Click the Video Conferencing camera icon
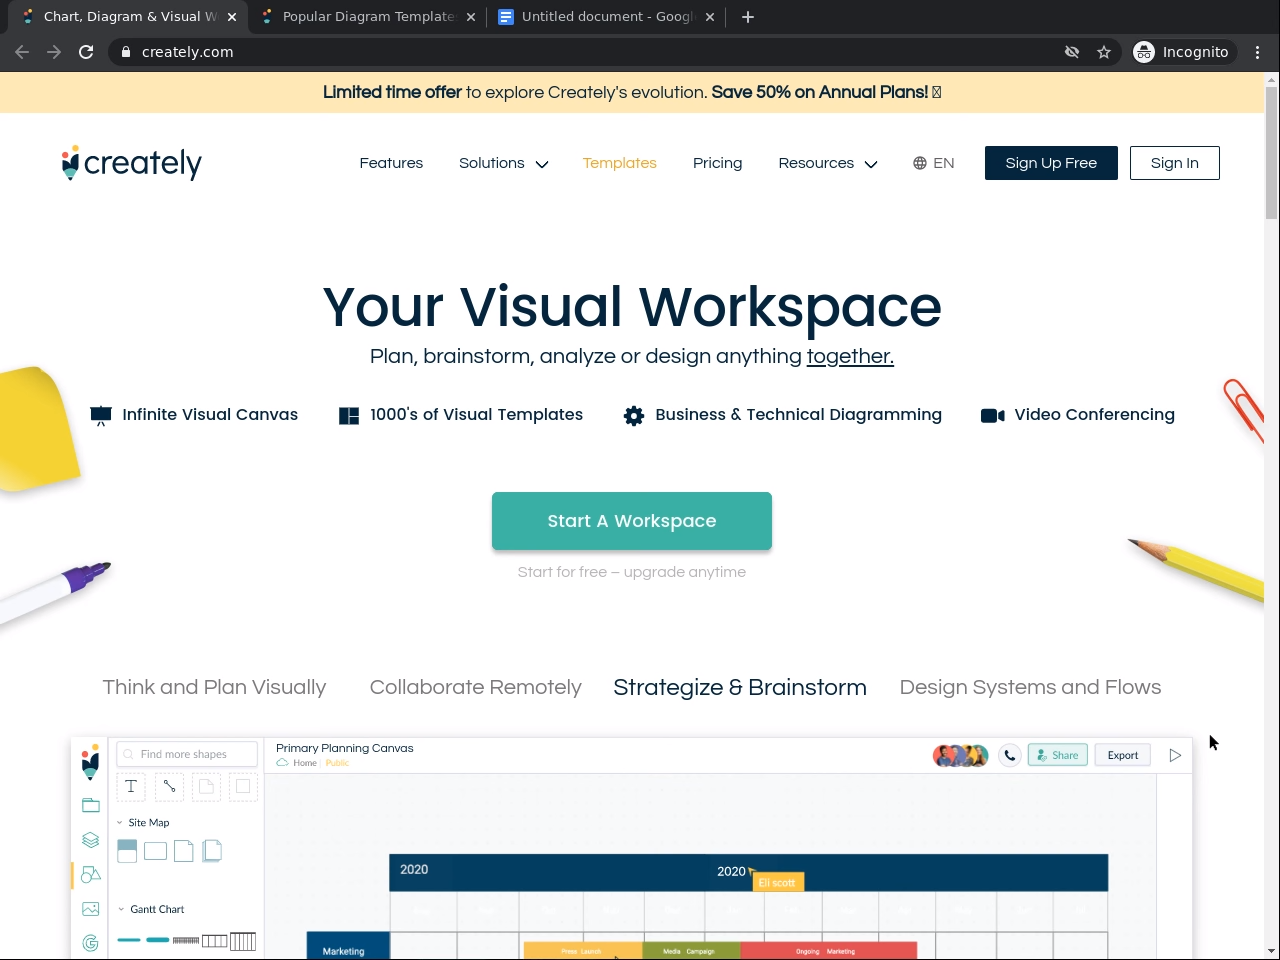Screen dimensions: 1280x960 pos(993,416)
